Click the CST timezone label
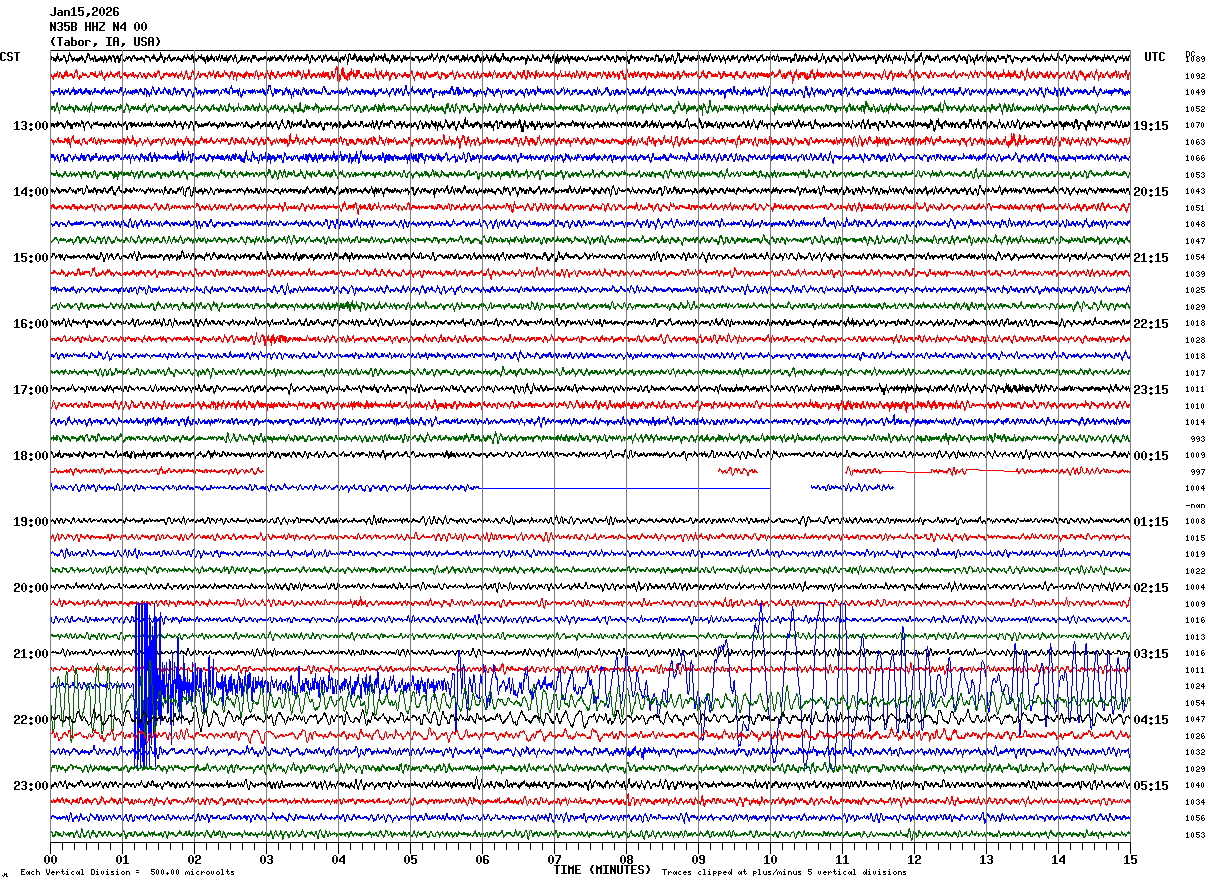 pos(10,57)
